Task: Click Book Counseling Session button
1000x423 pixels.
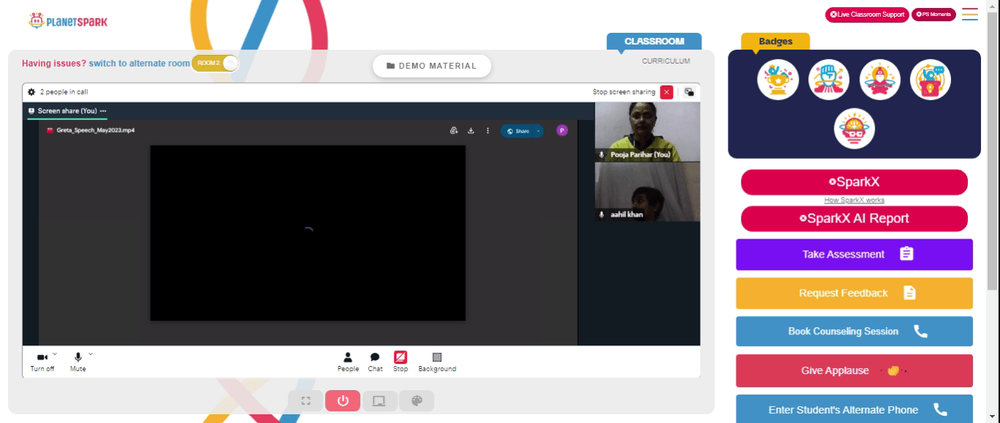Action: (x=854, y=332)
